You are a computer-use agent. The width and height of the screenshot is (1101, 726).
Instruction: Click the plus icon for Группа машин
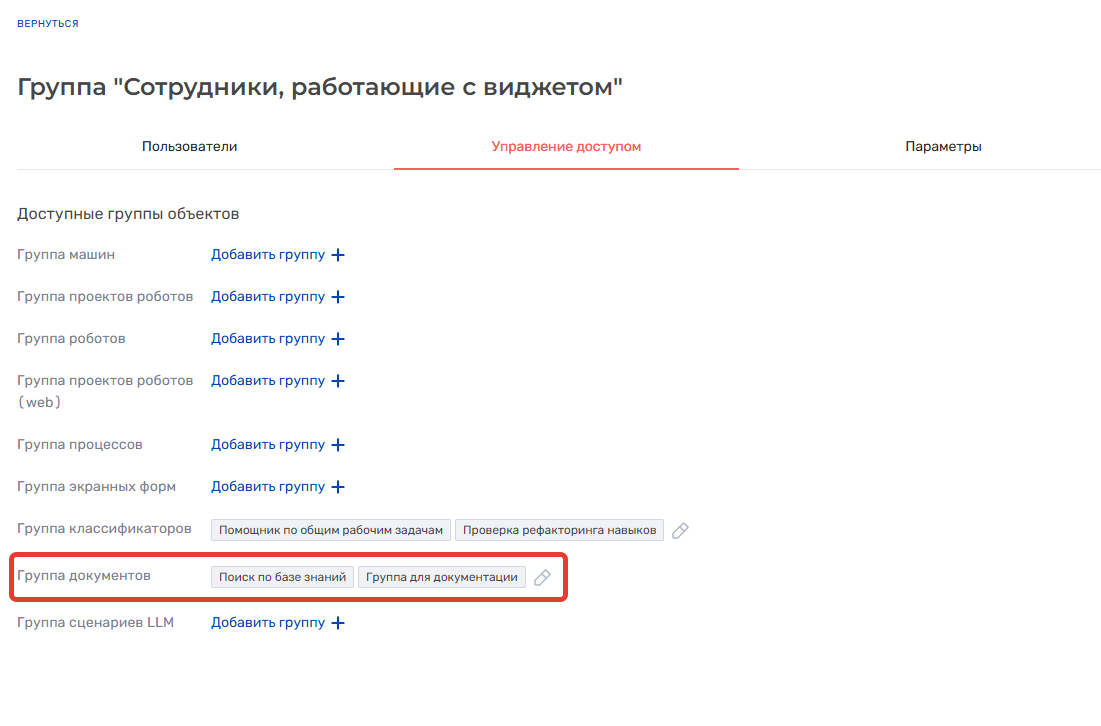pos(338,255)
